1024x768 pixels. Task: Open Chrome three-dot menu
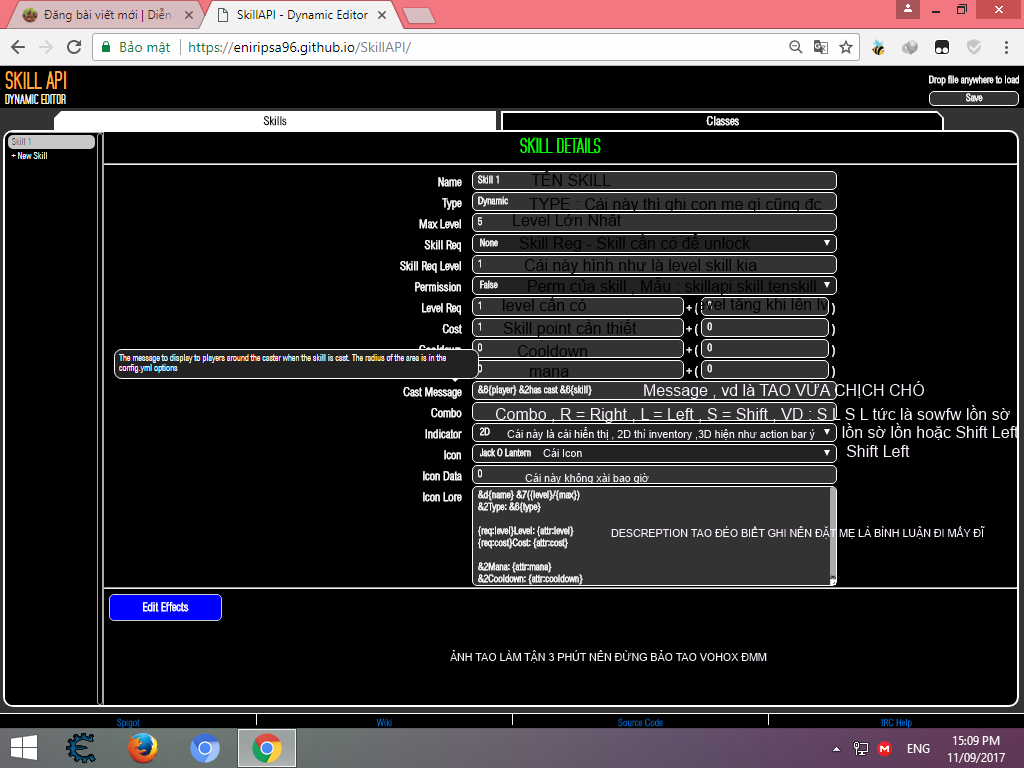click(1006, 47)
